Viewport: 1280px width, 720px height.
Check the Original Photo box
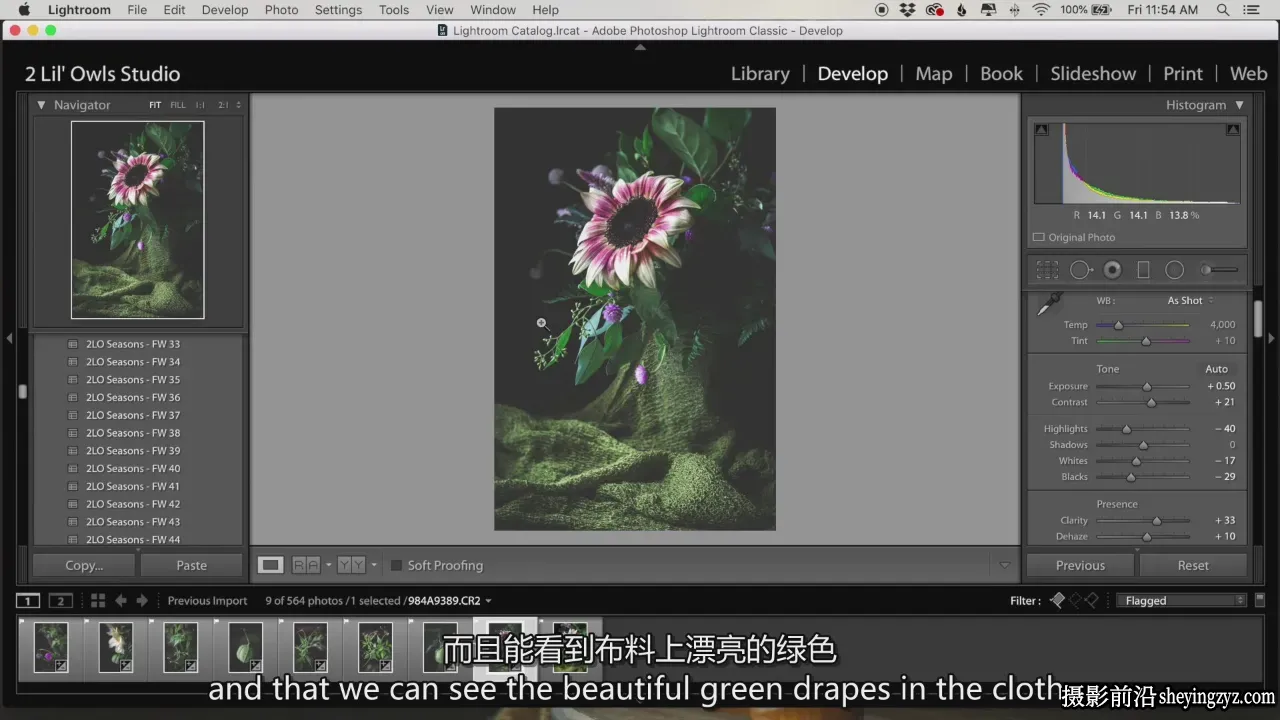(x=1039, y=237)
